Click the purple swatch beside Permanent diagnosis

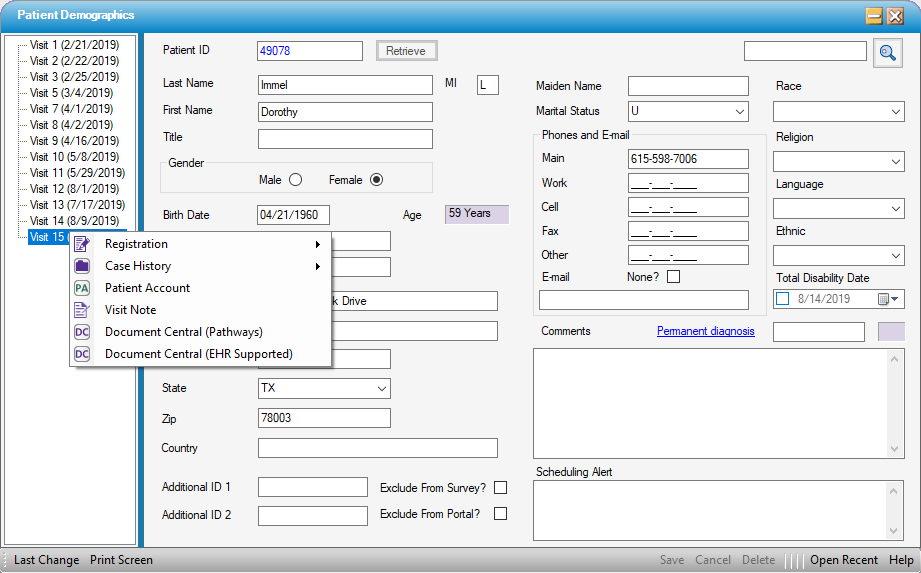(x=890, y=332)
